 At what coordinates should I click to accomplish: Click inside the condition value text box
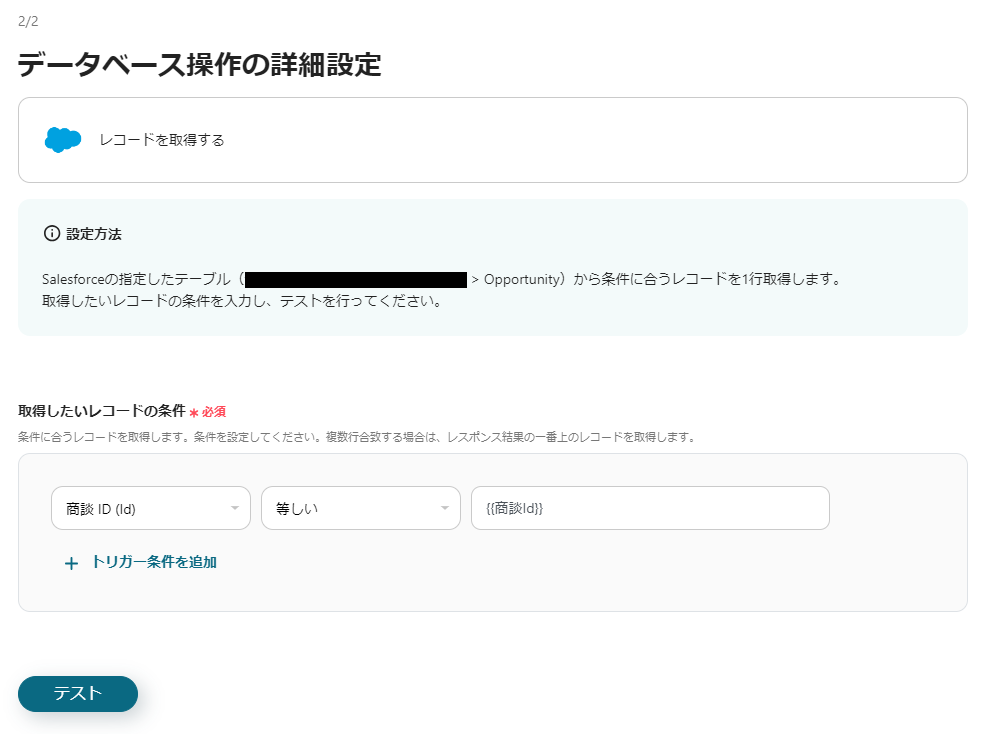650,508
